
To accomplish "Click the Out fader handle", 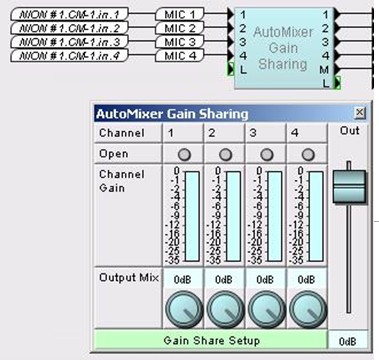I will click(349, 187).
